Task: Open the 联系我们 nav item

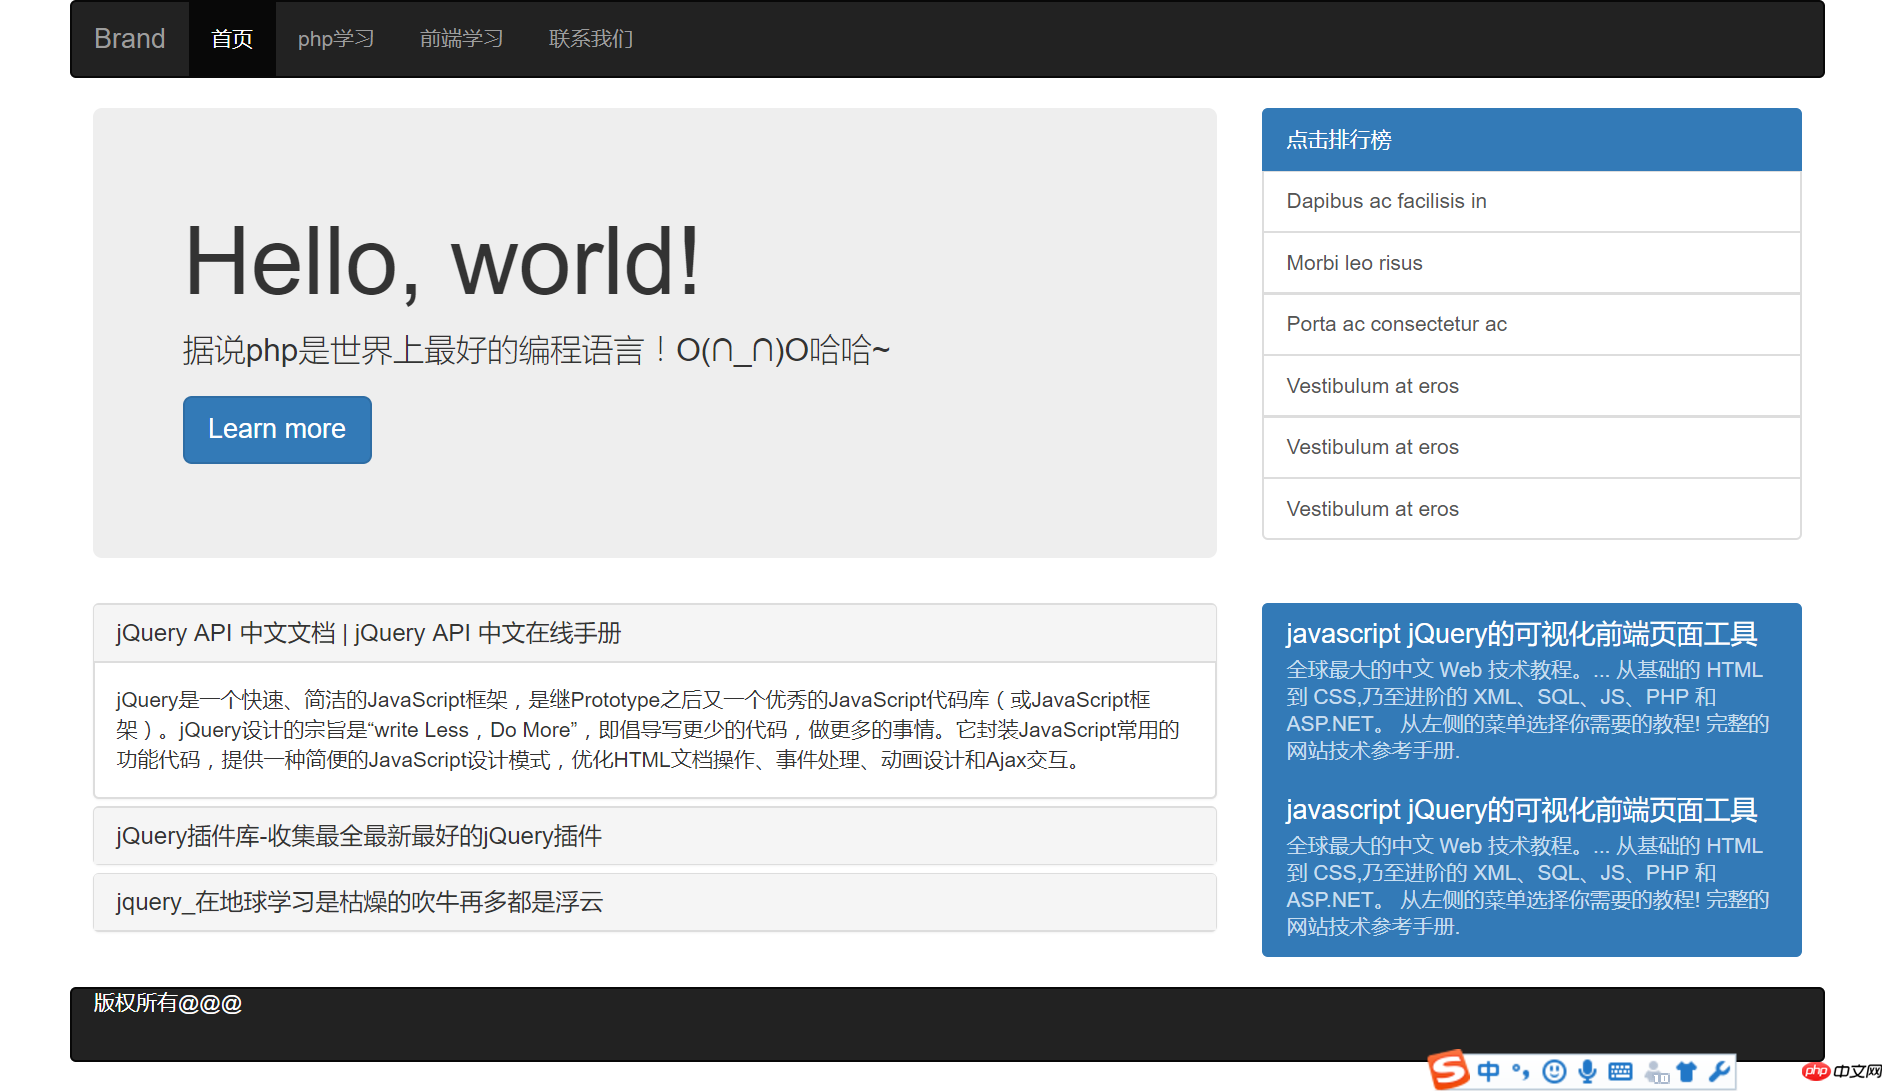Action: (590, 39)
